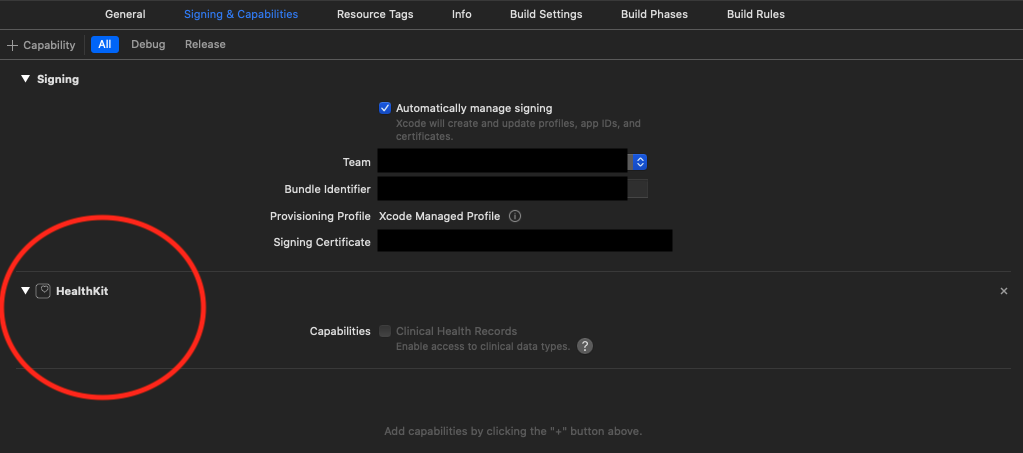Enable Clinical Health Records checkbox
1023x453 pixels.
pos(385,331)
